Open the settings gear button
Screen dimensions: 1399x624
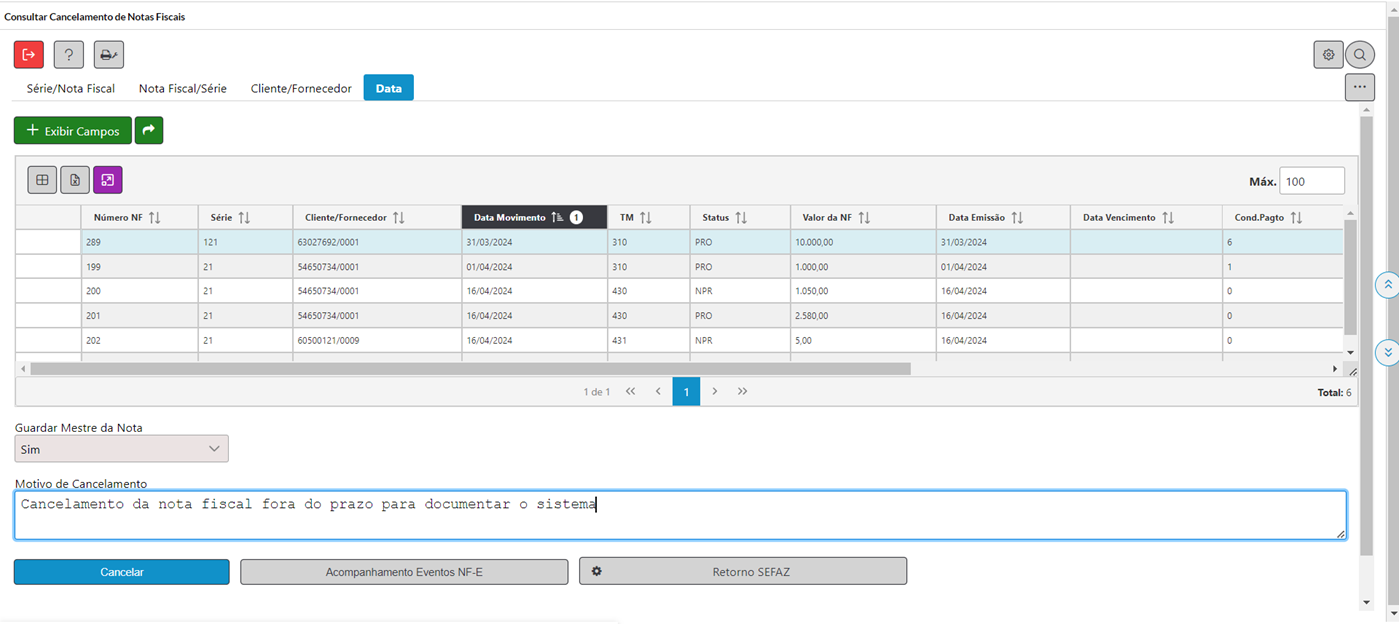(1328, 55)
